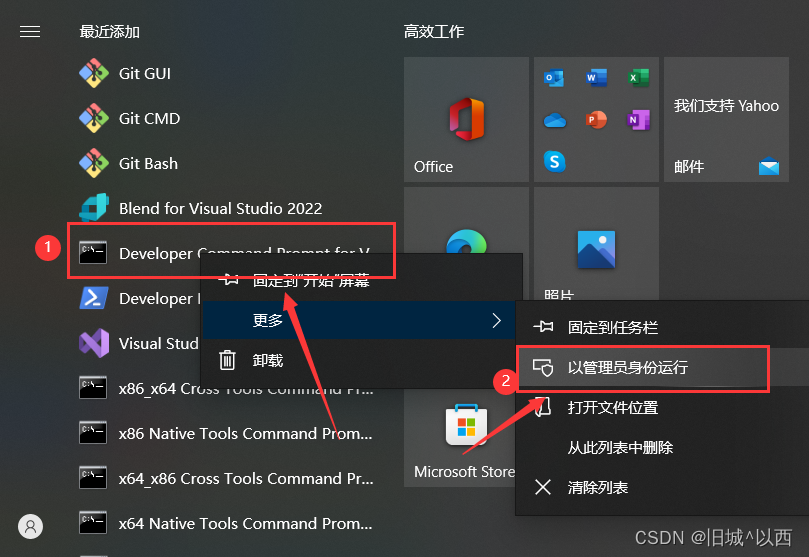
Task: Open the hamburger menu icon
Action: tap(30, 32)
